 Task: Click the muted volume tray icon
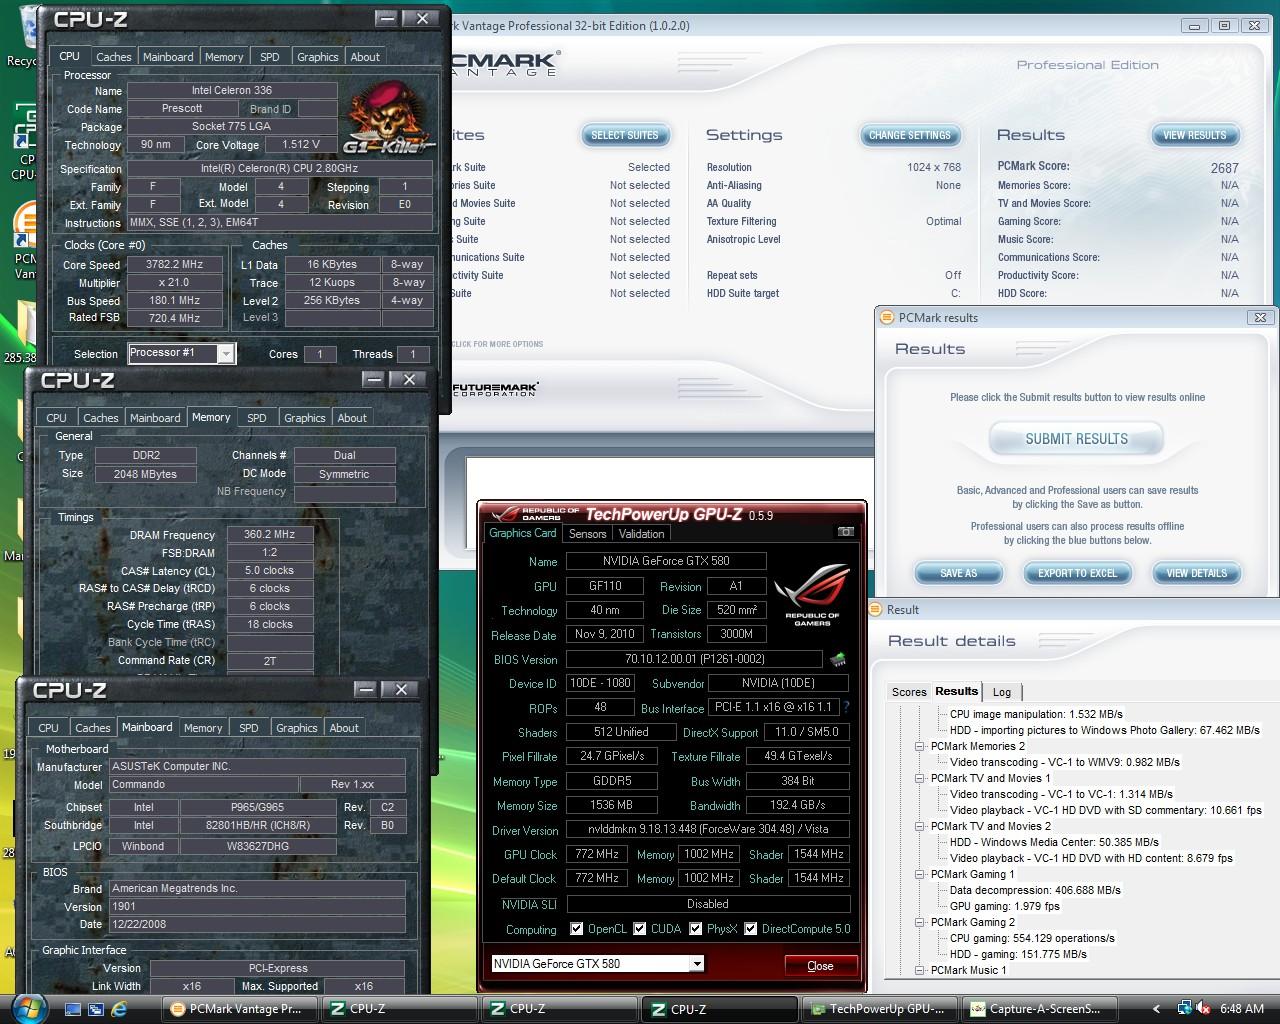click(x=1203, y=1009)
